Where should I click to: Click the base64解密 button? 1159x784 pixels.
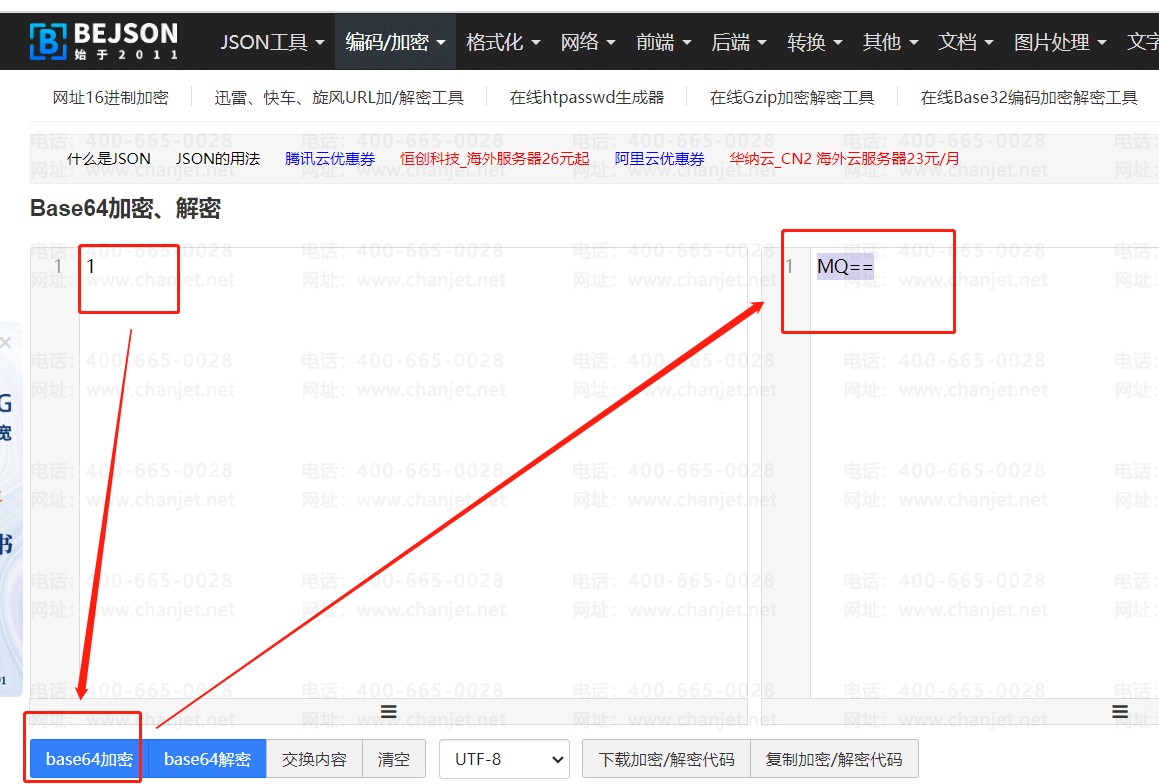(x=208, y=759)
